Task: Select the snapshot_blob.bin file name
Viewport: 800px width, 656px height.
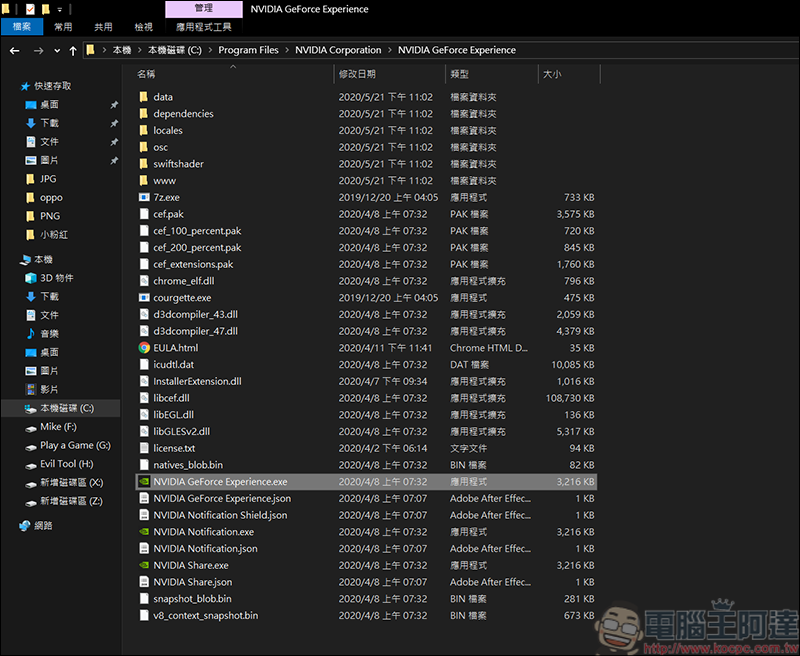Action: [x=192, y=599]
